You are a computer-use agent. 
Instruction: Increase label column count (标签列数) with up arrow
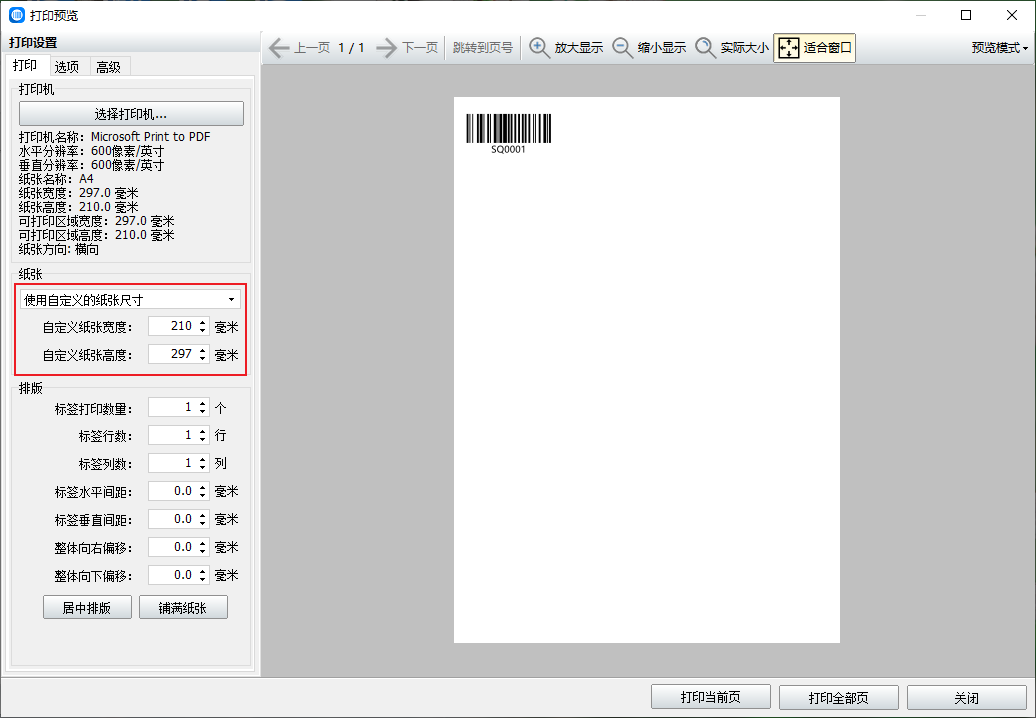[x=202, y=459]
